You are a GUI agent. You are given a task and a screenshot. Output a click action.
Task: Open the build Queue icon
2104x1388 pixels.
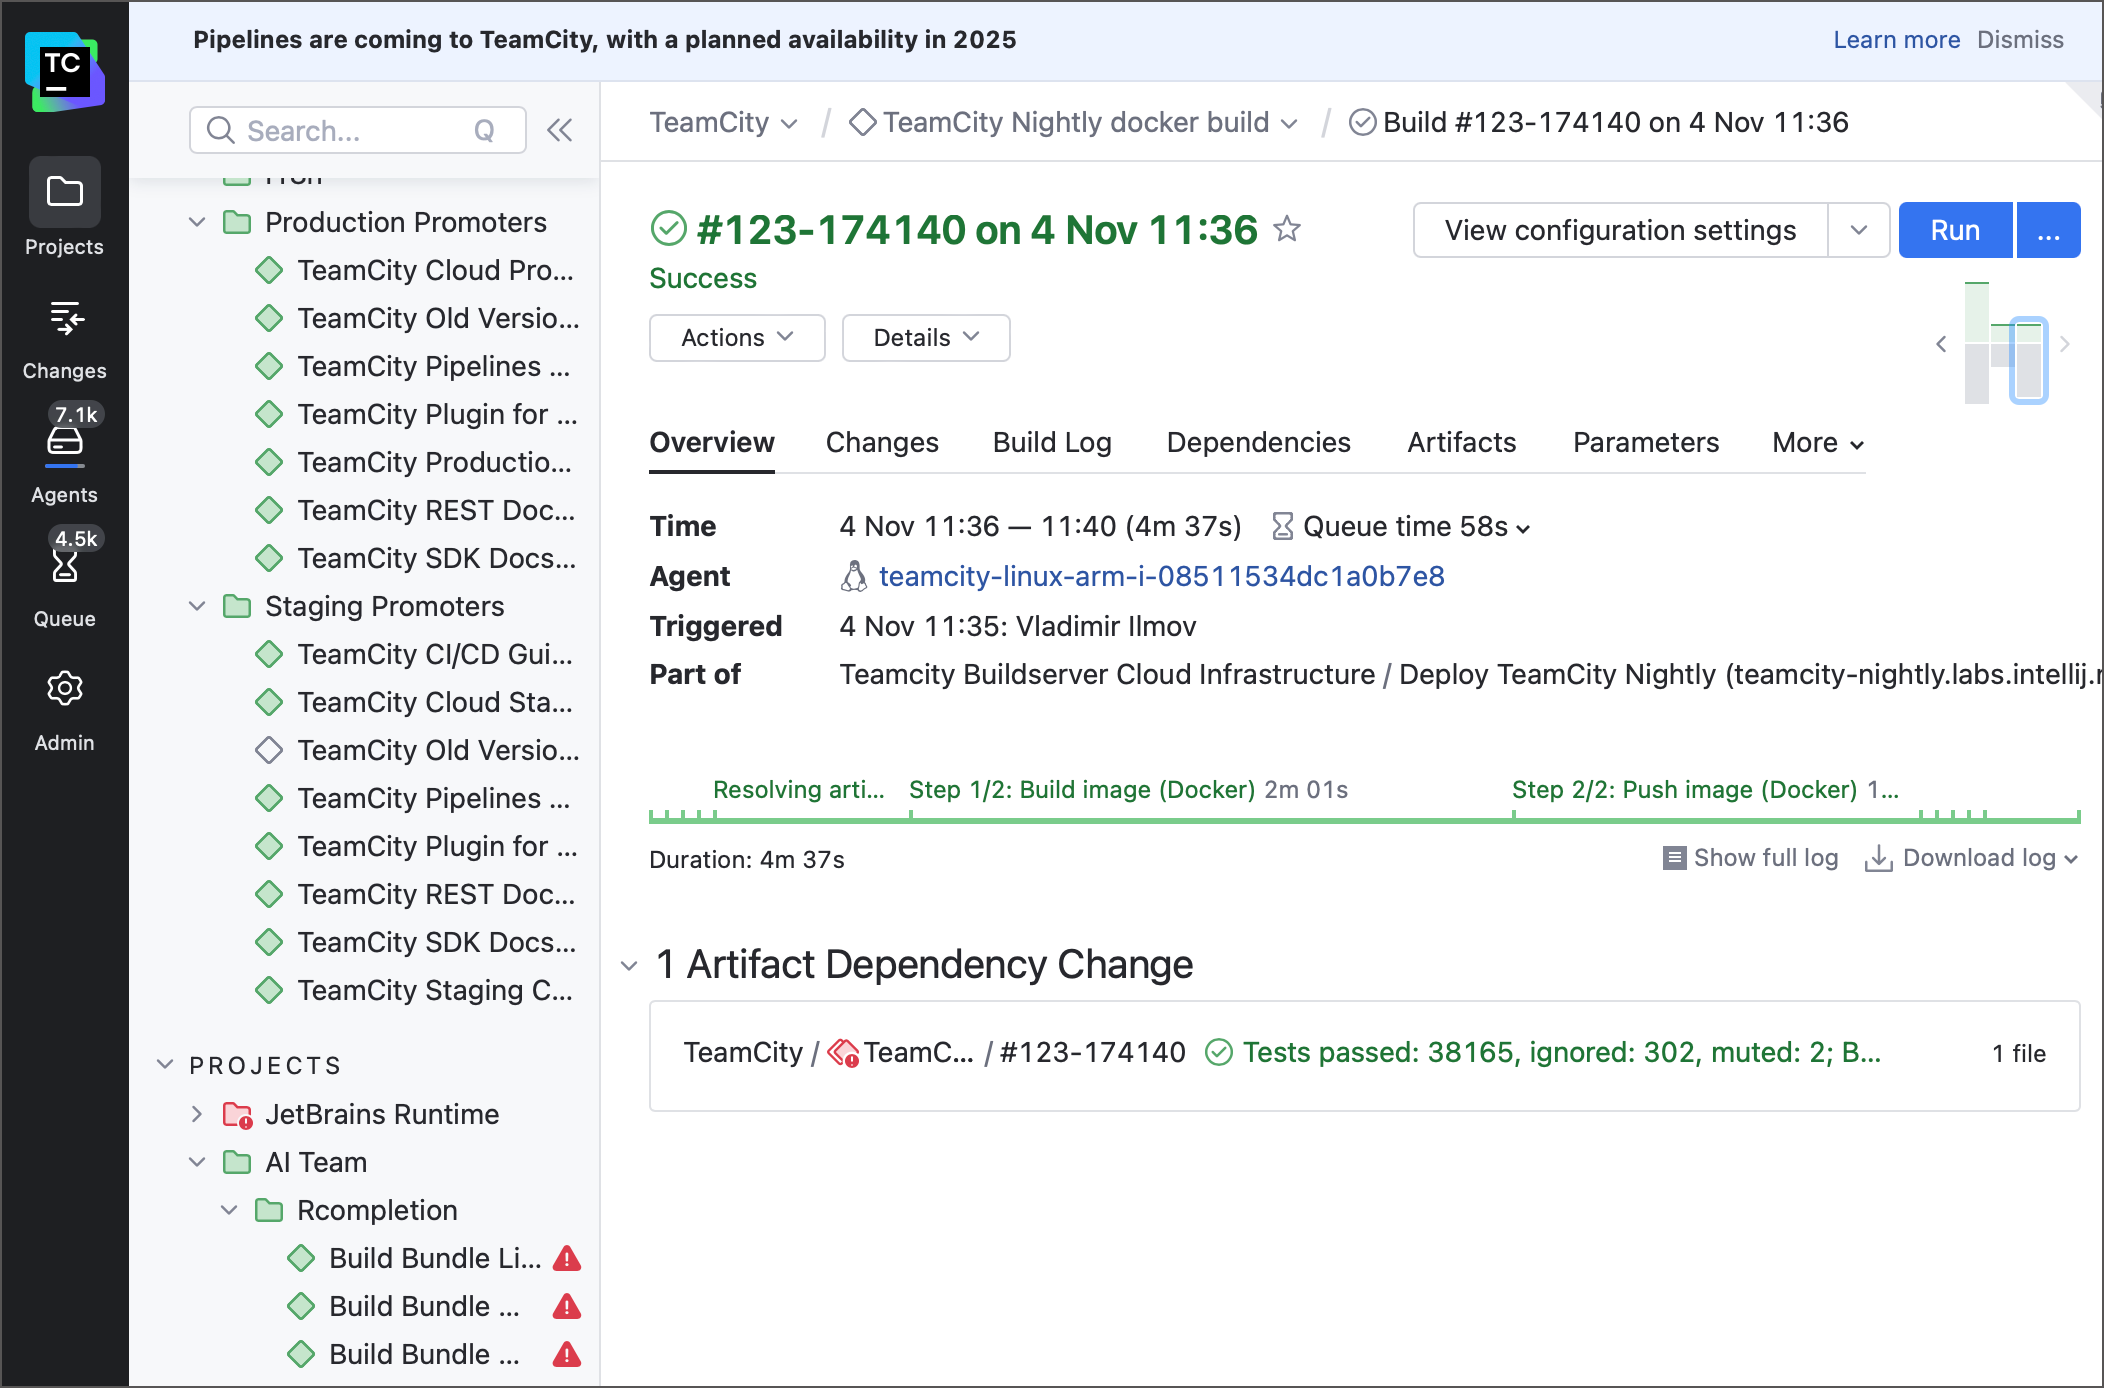(x=65, y=567)
